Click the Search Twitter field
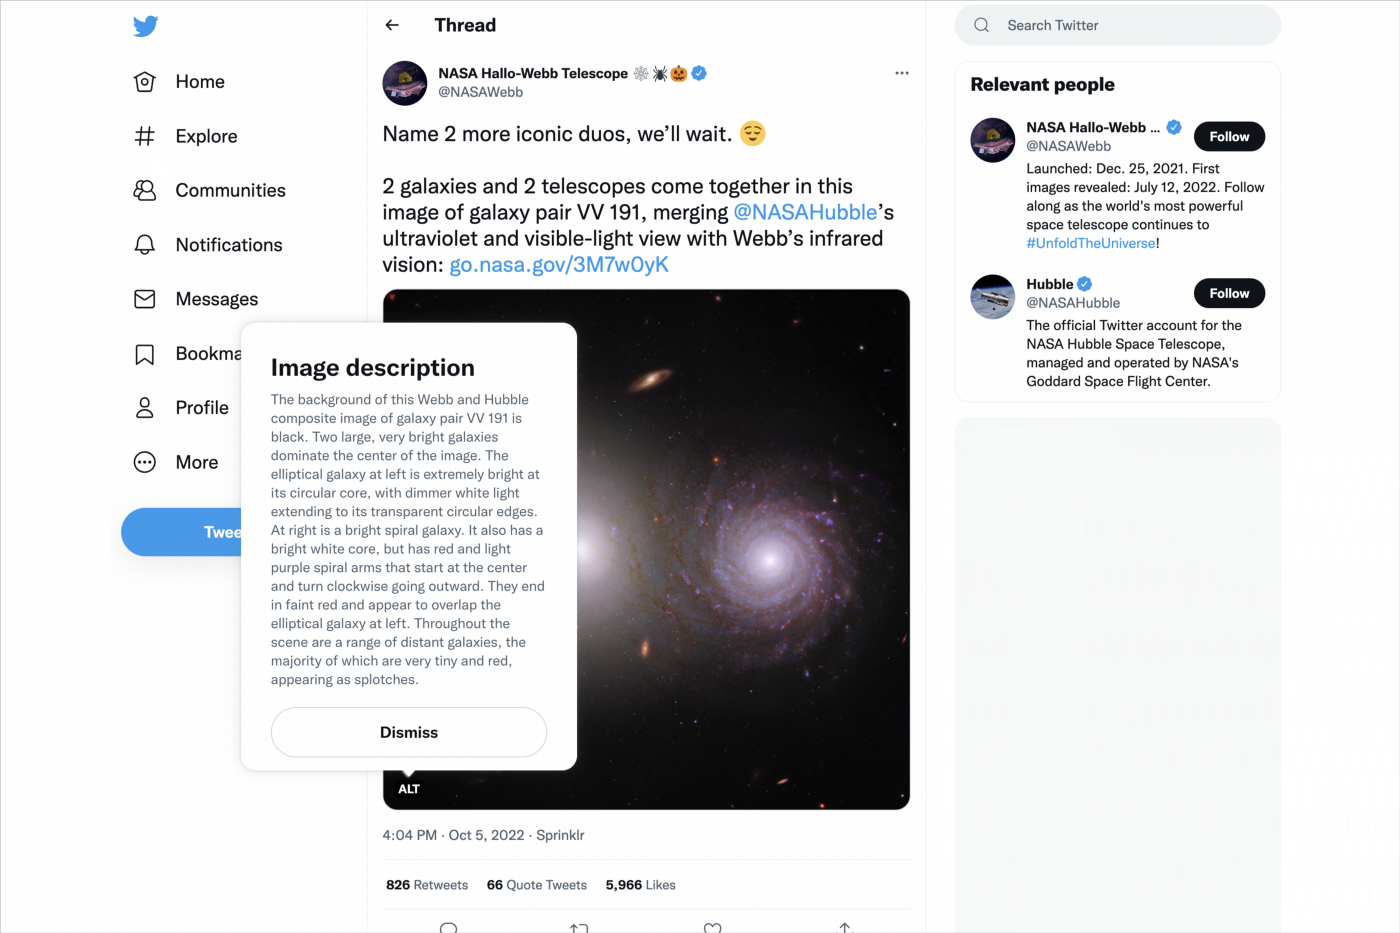 [x=1130, y=25]
